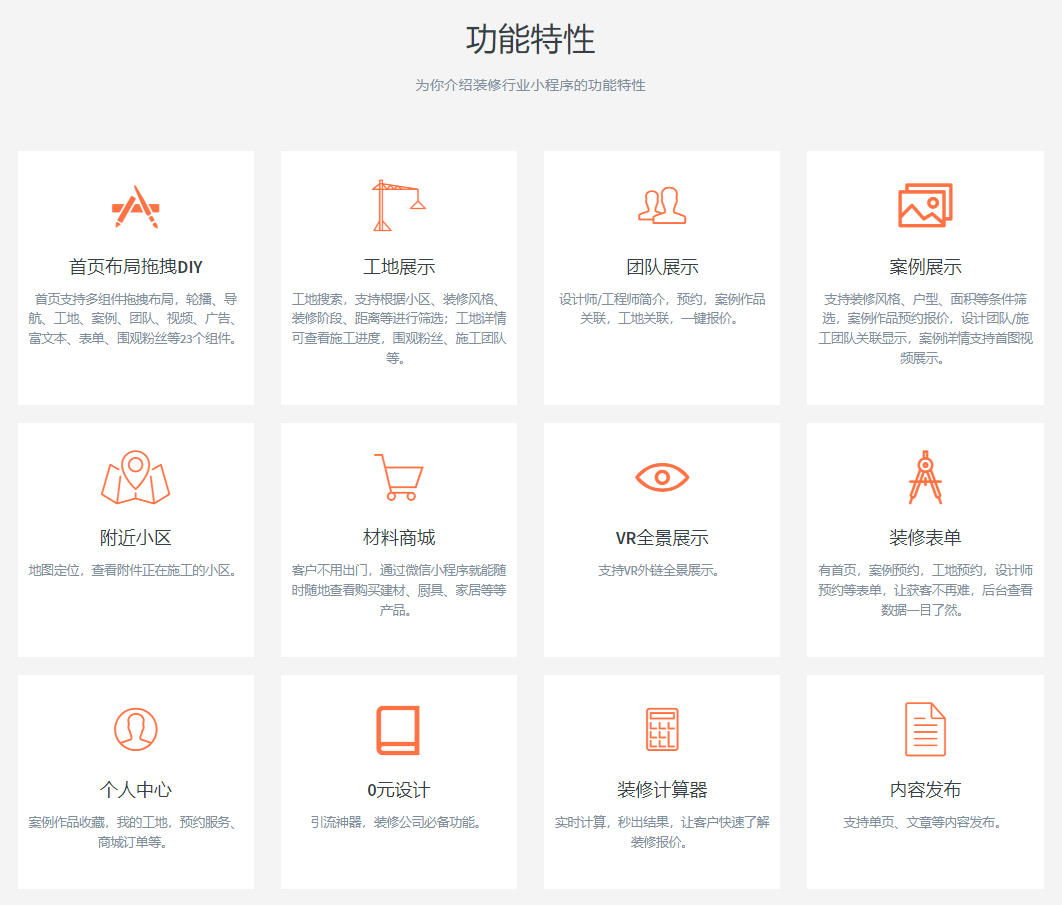Click the 功能特性 page heading
The height and width of the screenshot is (905, 1062).
[x=530, y=40]
